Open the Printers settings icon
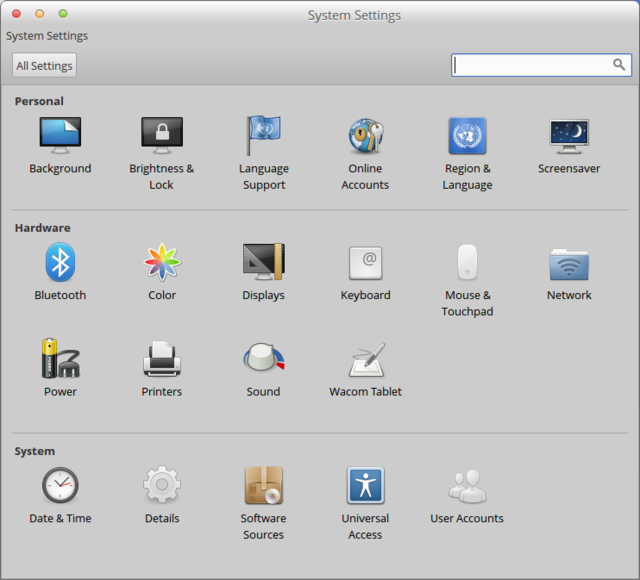This screenshot has width=640, height=580. coord(162,358)
